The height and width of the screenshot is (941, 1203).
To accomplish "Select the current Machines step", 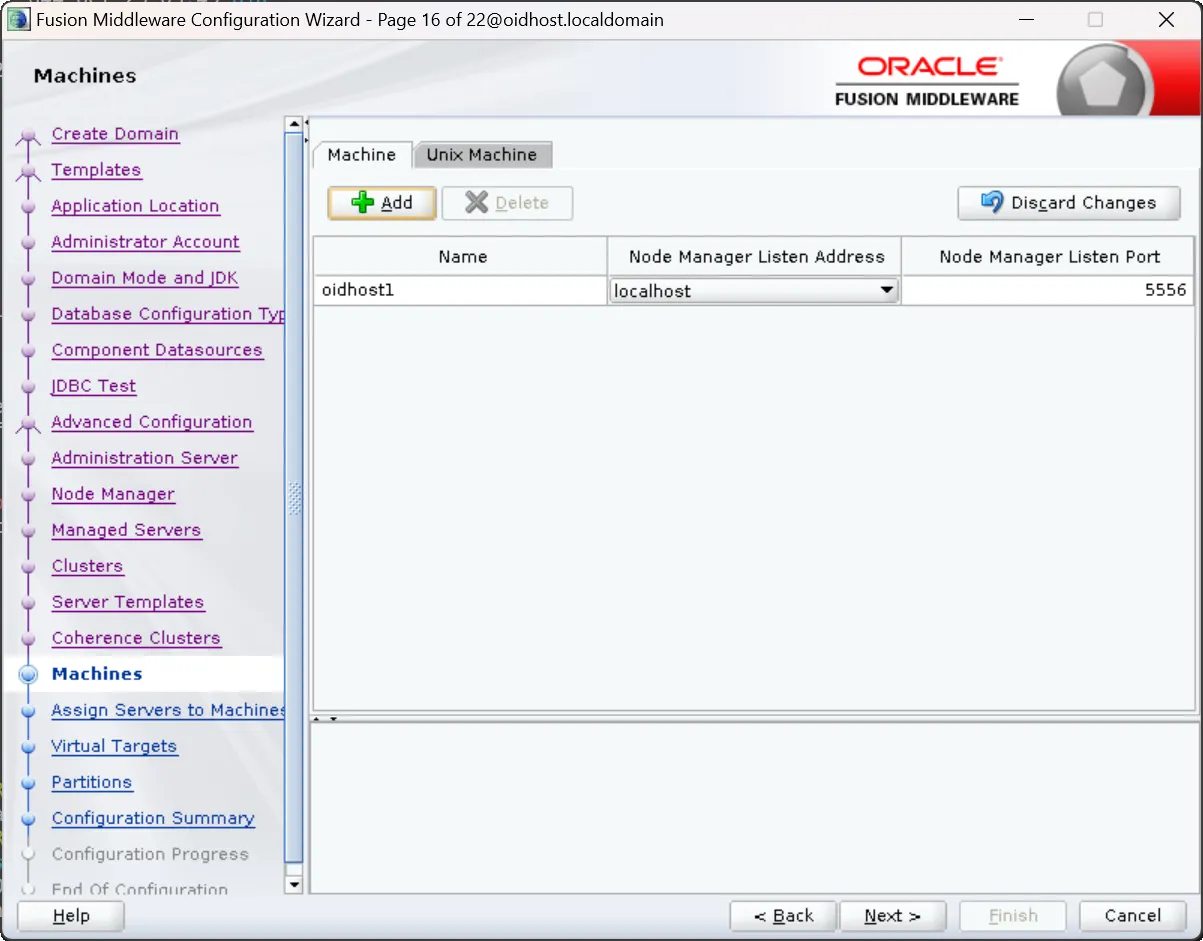I will [97, 674].
